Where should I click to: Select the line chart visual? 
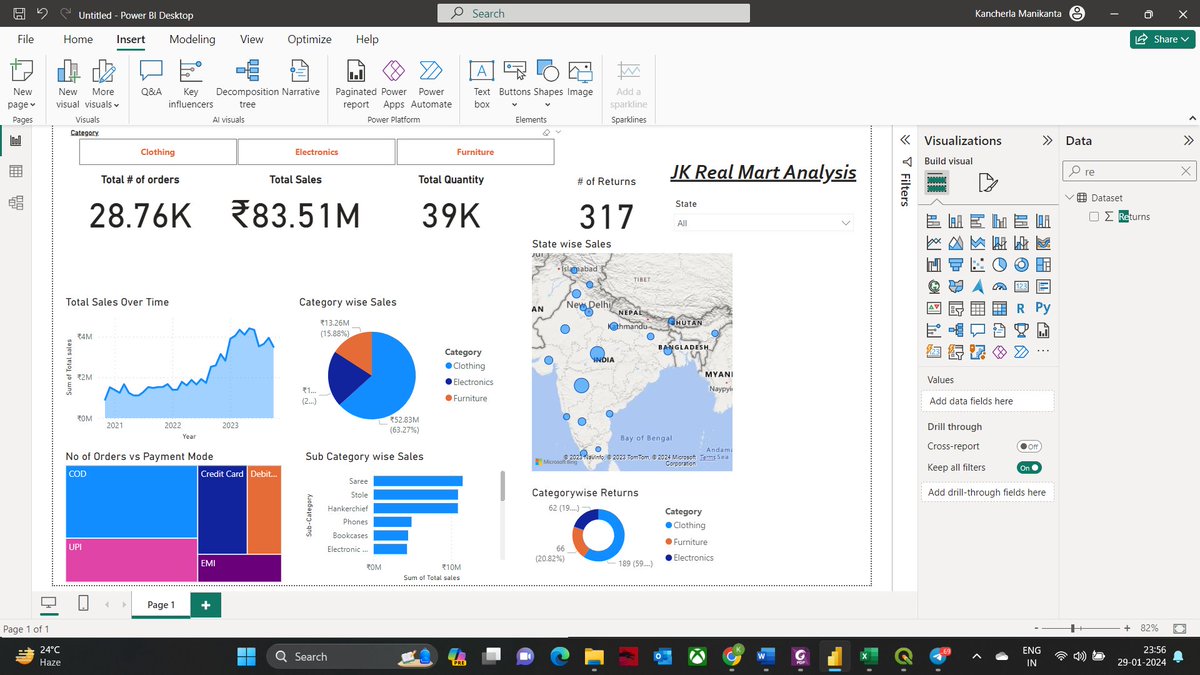pyautogui.click(x=934, y=243)
